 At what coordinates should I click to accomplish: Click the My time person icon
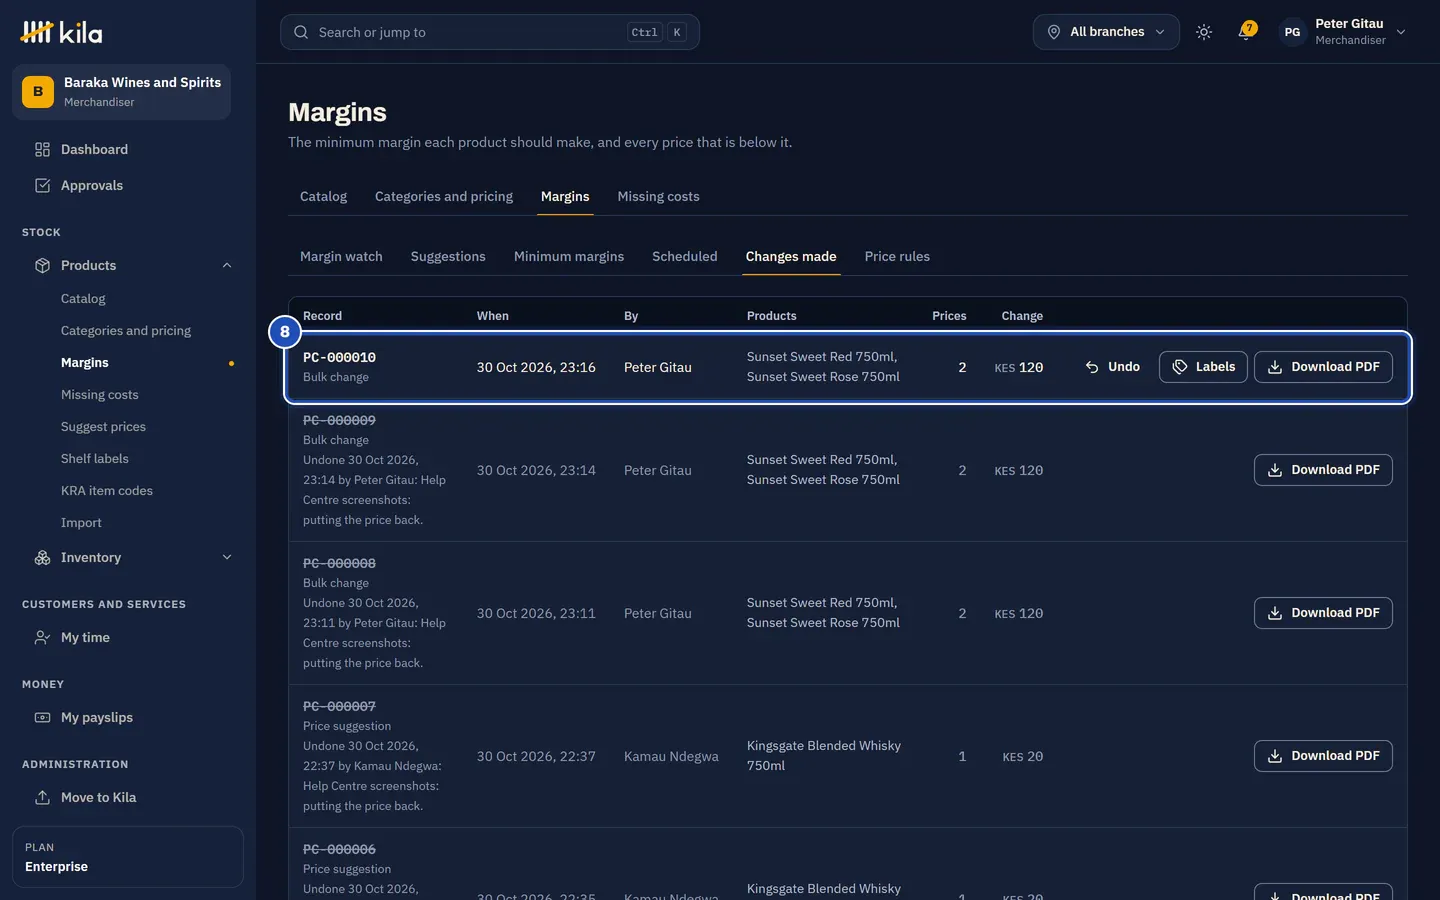pos(42,638)
